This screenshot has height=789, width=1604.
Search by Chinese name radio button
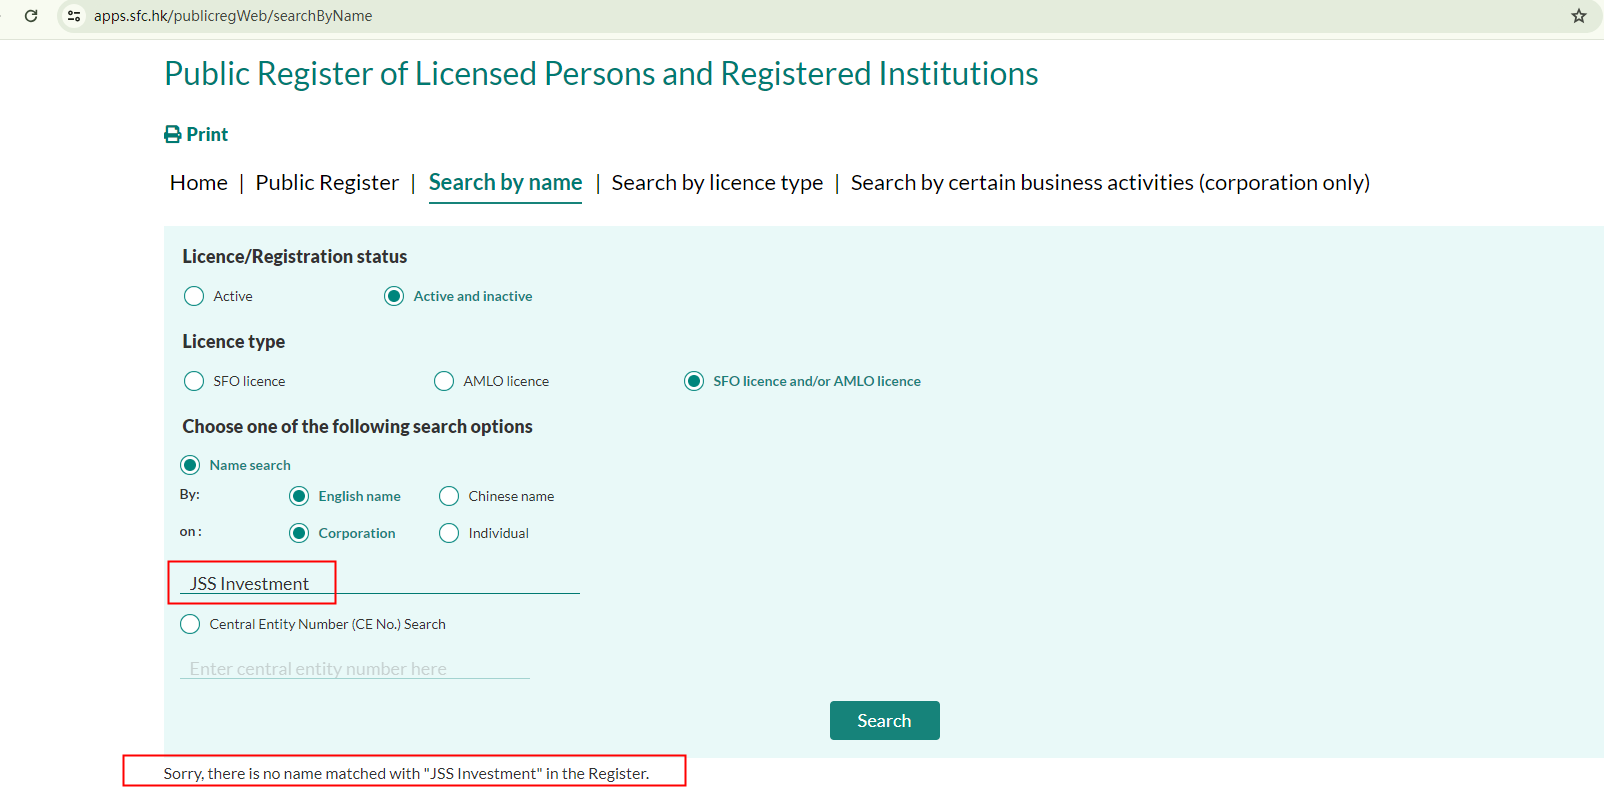pos(449,496)
